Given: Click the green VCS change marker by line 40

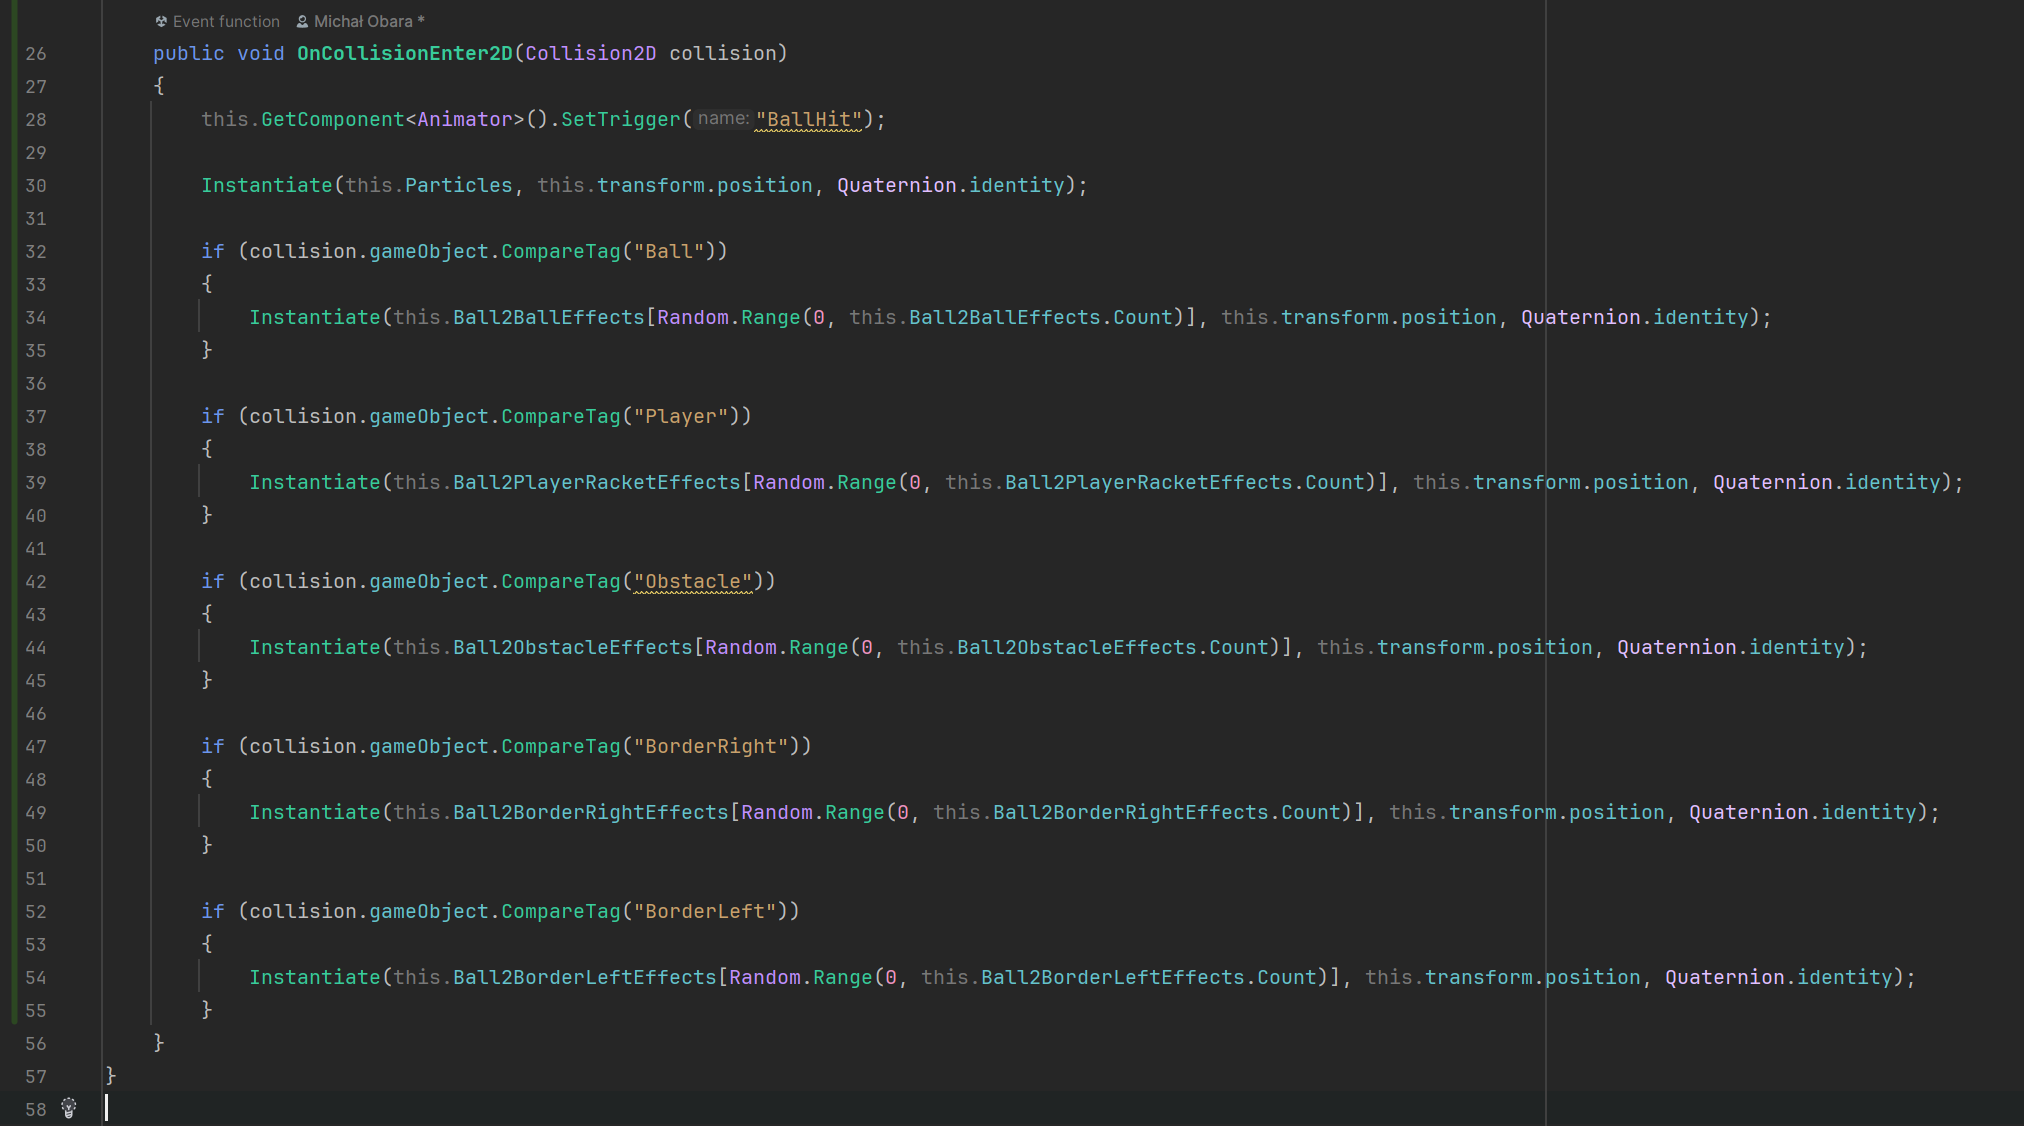Looking at the screenshot, I should pyautogui.click(x=14, y=516).
